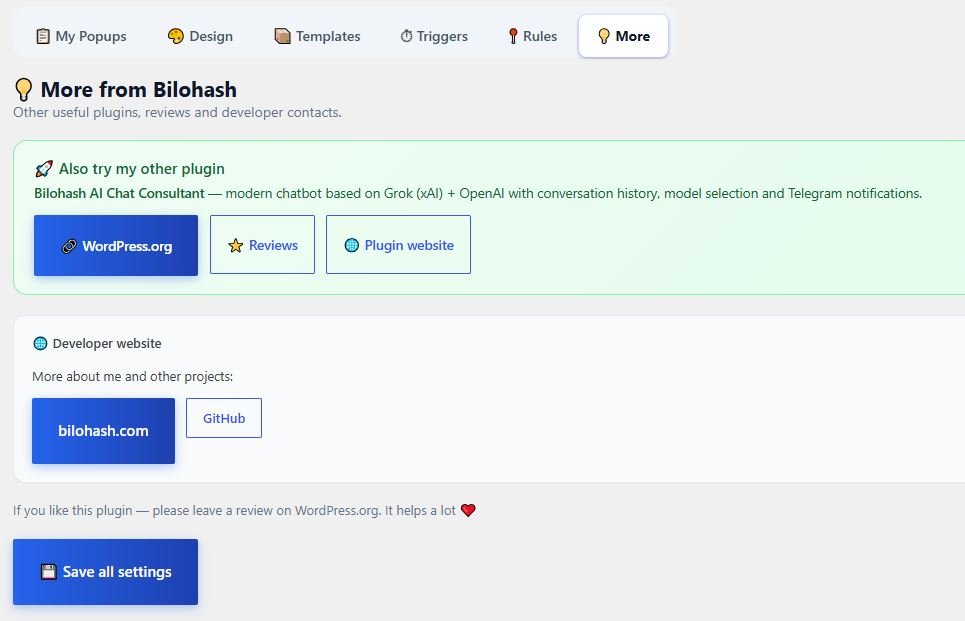Switch to the Design tab
This screenshot has width=965, height=621.
(200, 36)
